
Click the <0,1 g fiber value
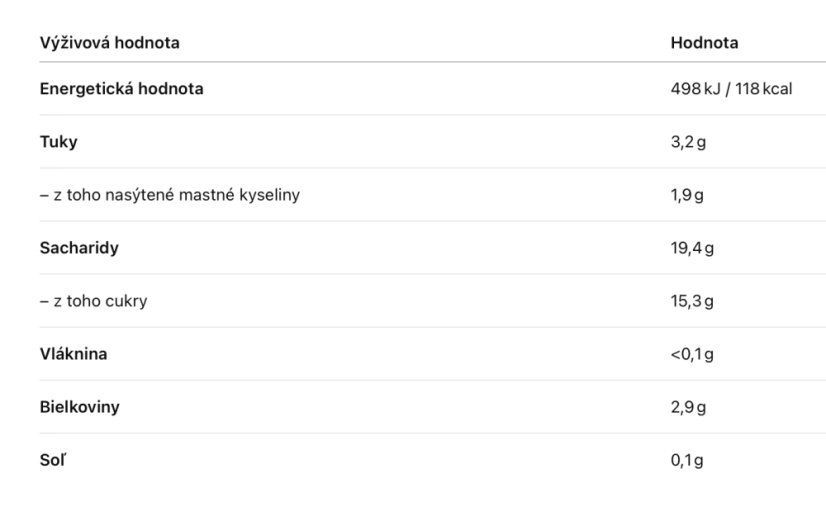[x=692, y=355]
